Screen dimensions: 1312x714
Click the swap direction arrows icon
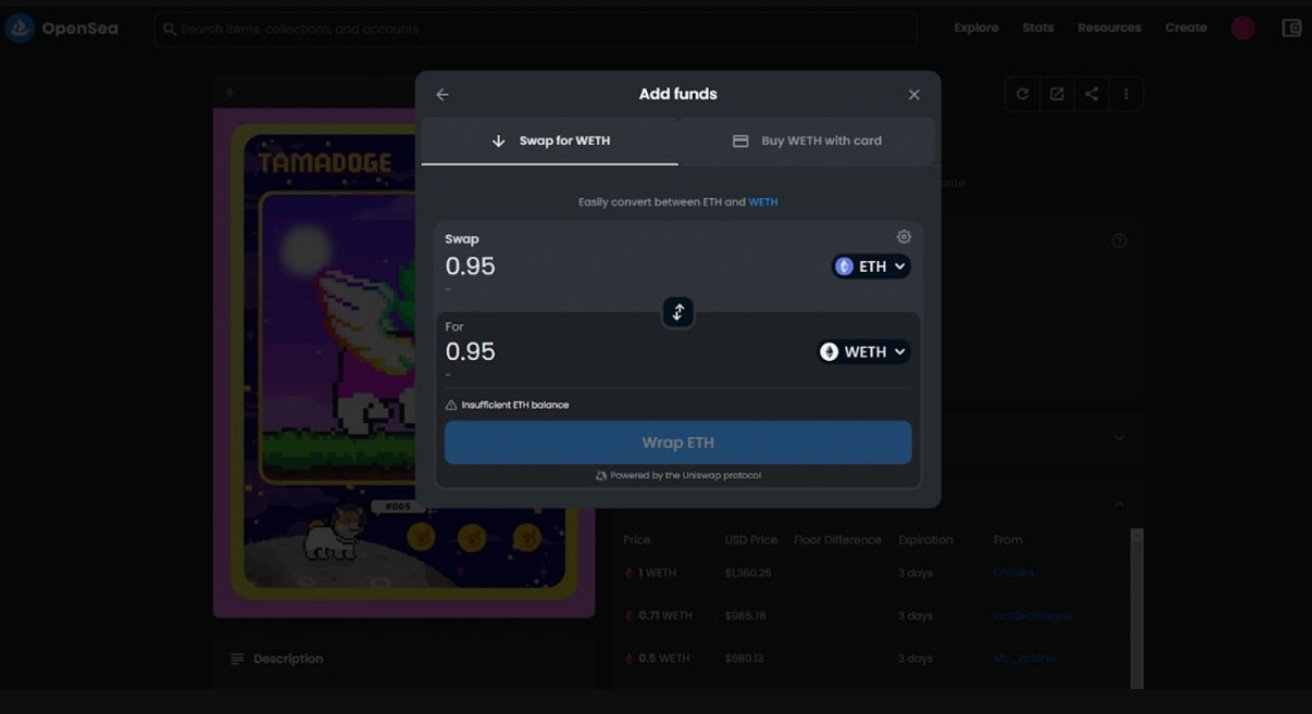(678, 312)
